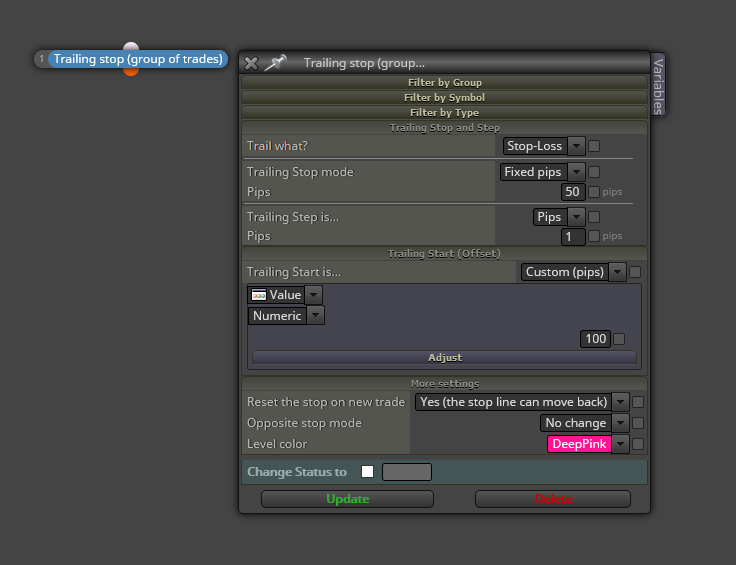The width and height of the screenshot is (736, 565).
Task: Expand the Filter by Symbol section
Action: [x=445, y=98]
